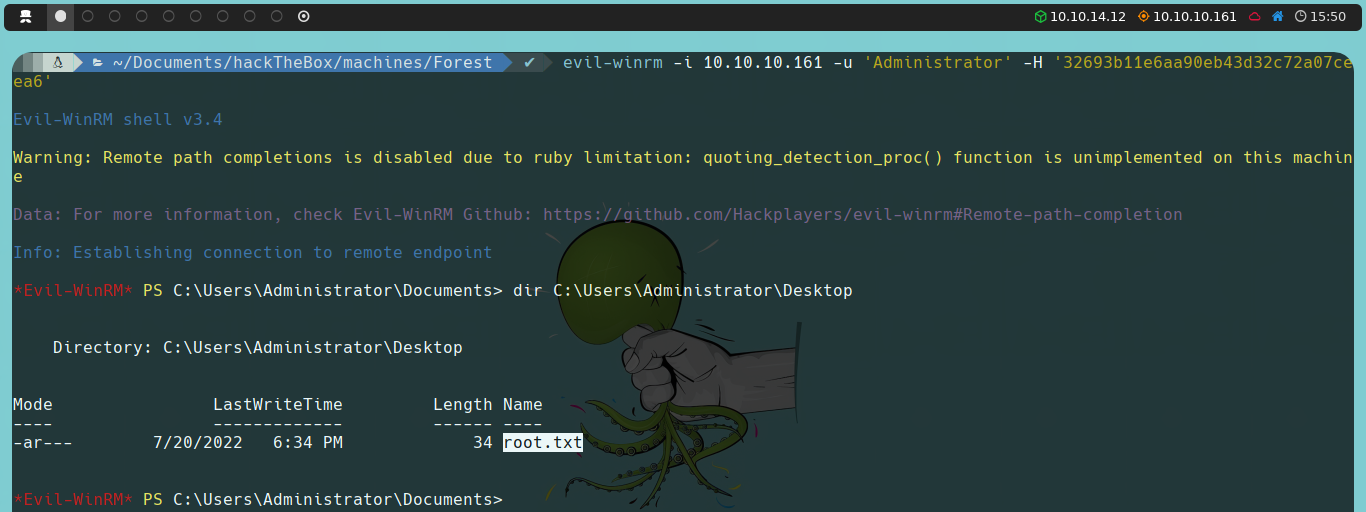This screenshot has height=512, width=1366.
Task: Click the length value 34
Action: tap(483, 442)
